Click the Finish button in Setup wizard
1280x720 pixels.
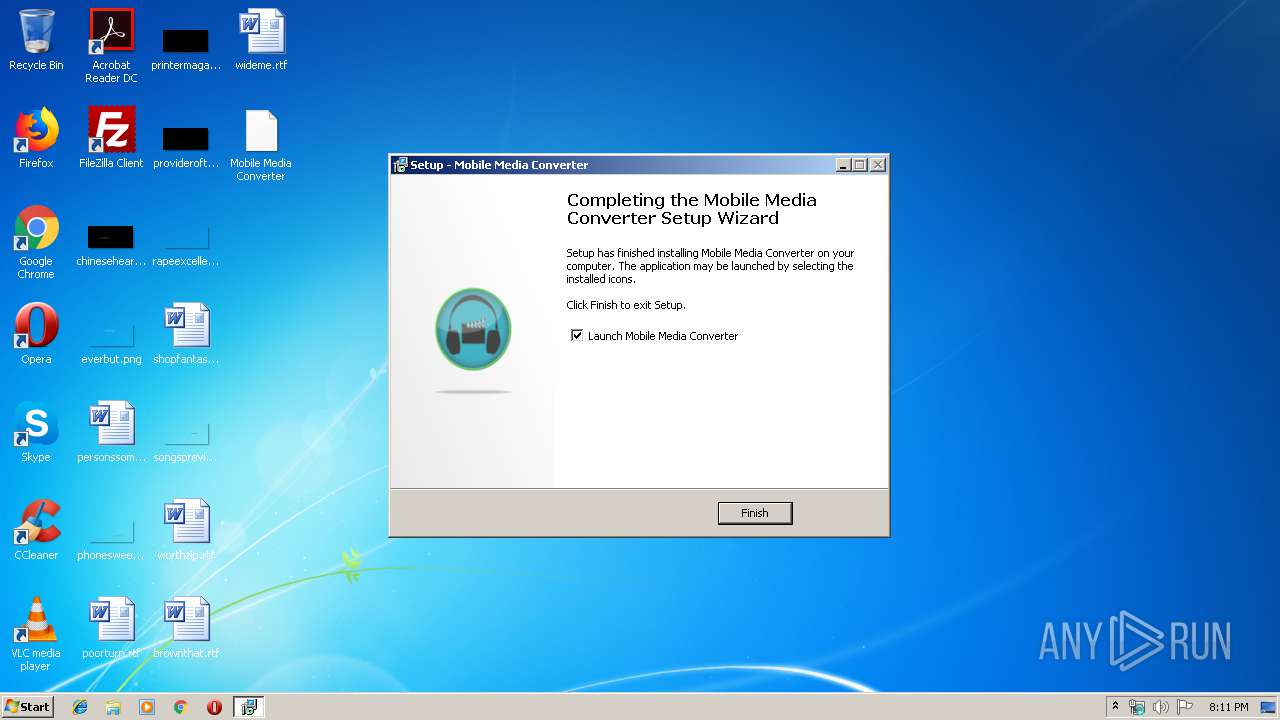[x=755, y=513]
